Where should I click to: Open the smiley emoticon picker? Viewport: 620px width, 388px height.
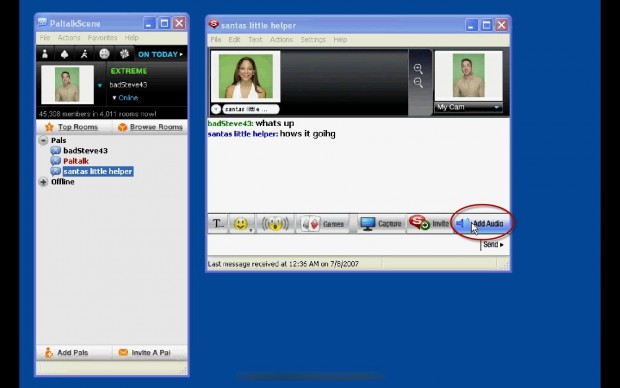242,224
